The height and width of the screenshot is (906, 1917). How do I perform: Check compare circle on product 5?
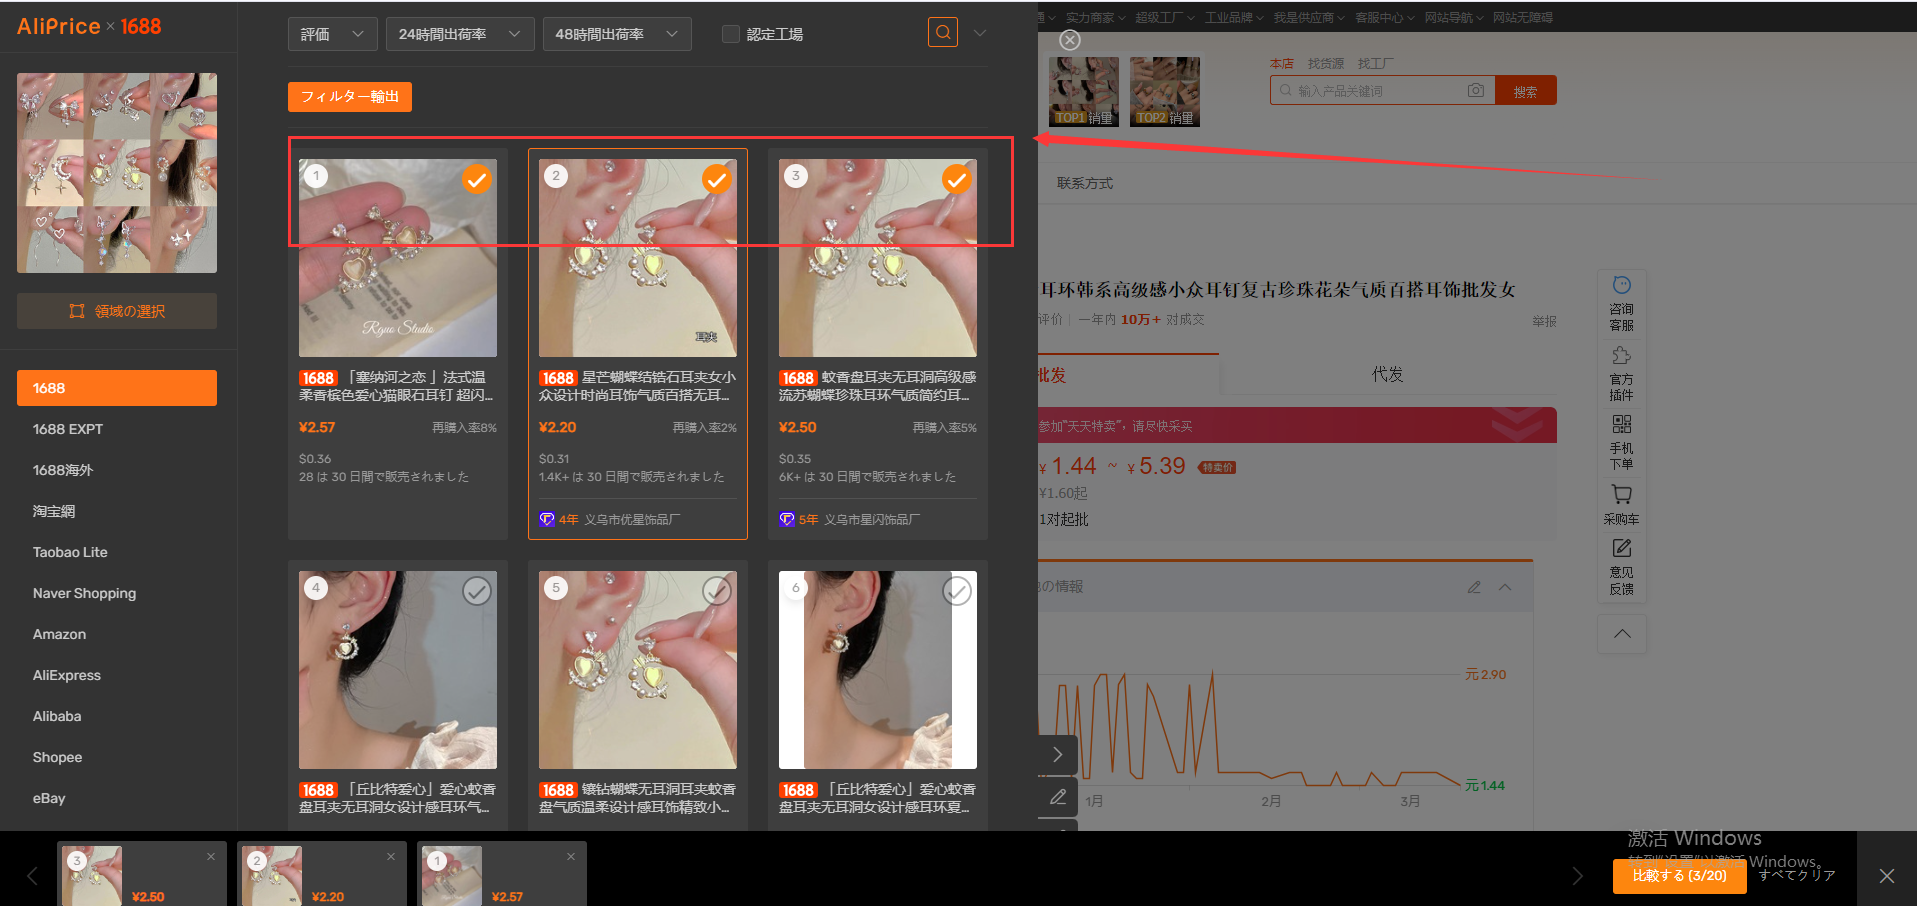[717, 591]
